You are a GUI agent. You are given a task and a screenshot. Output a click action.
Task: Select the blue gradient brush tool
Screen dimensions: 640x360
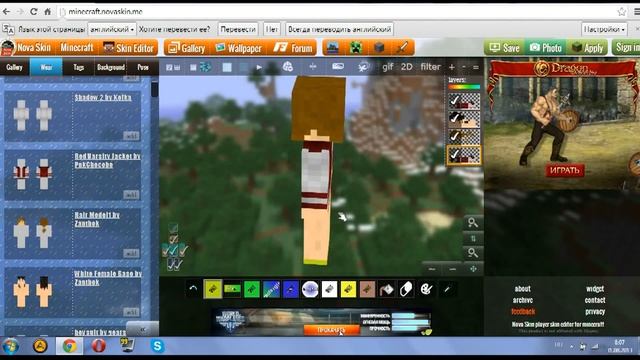271,289
